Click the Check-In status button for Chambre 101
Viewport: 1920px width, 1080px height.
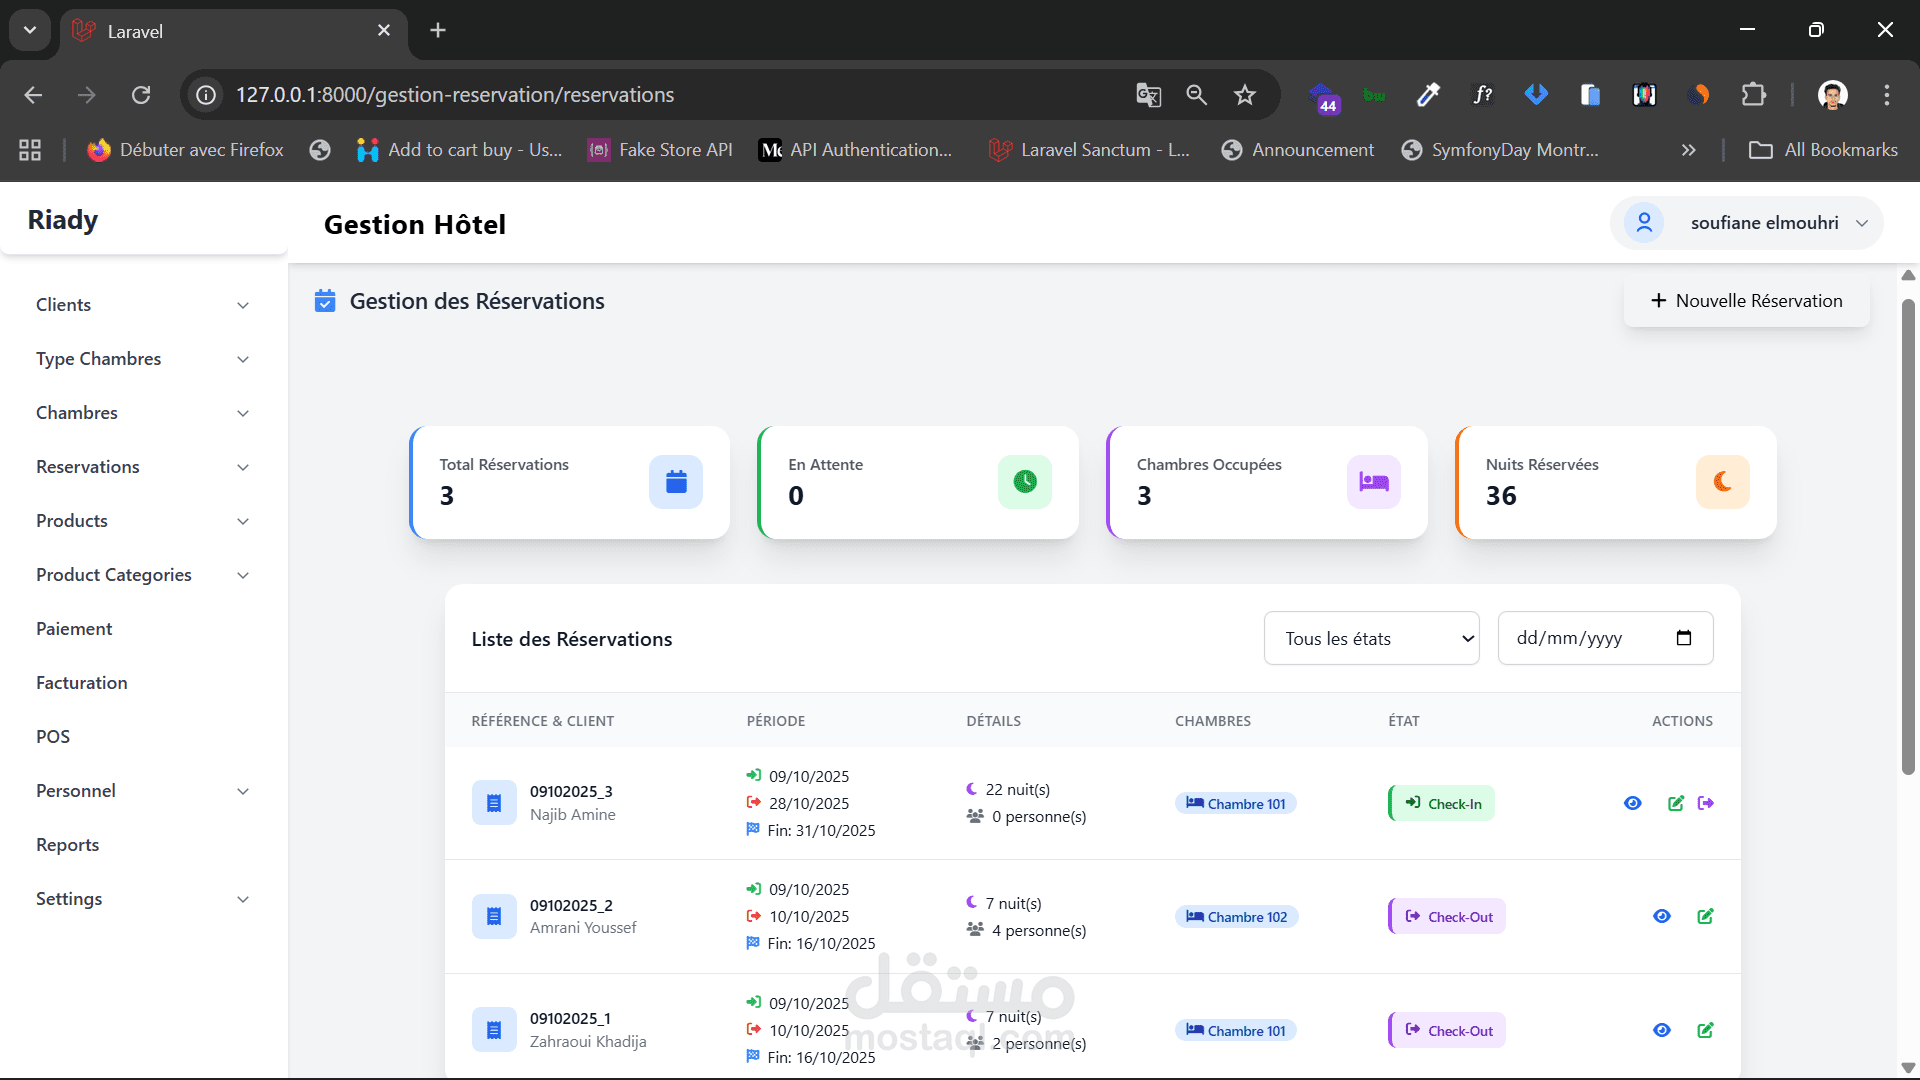point(1442,803)
